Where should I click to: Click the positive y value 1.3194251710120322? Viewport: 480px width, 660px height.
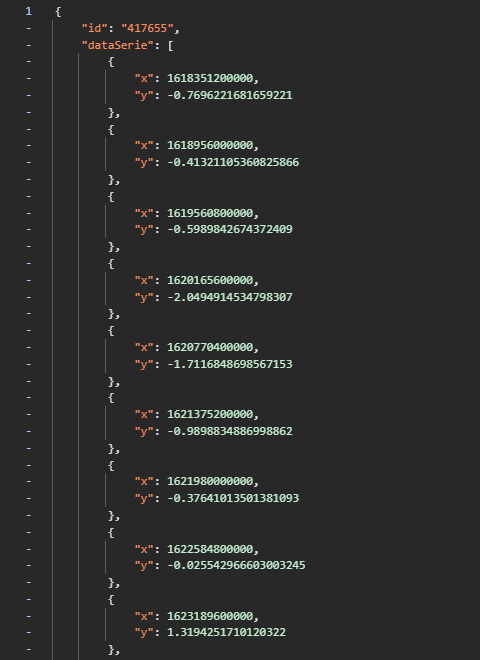click(227, 632)
